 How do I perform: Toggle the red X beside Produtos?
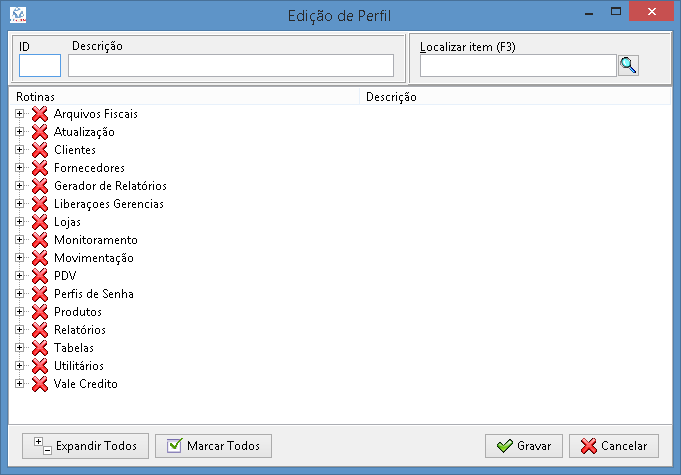(x=40, y=312)
